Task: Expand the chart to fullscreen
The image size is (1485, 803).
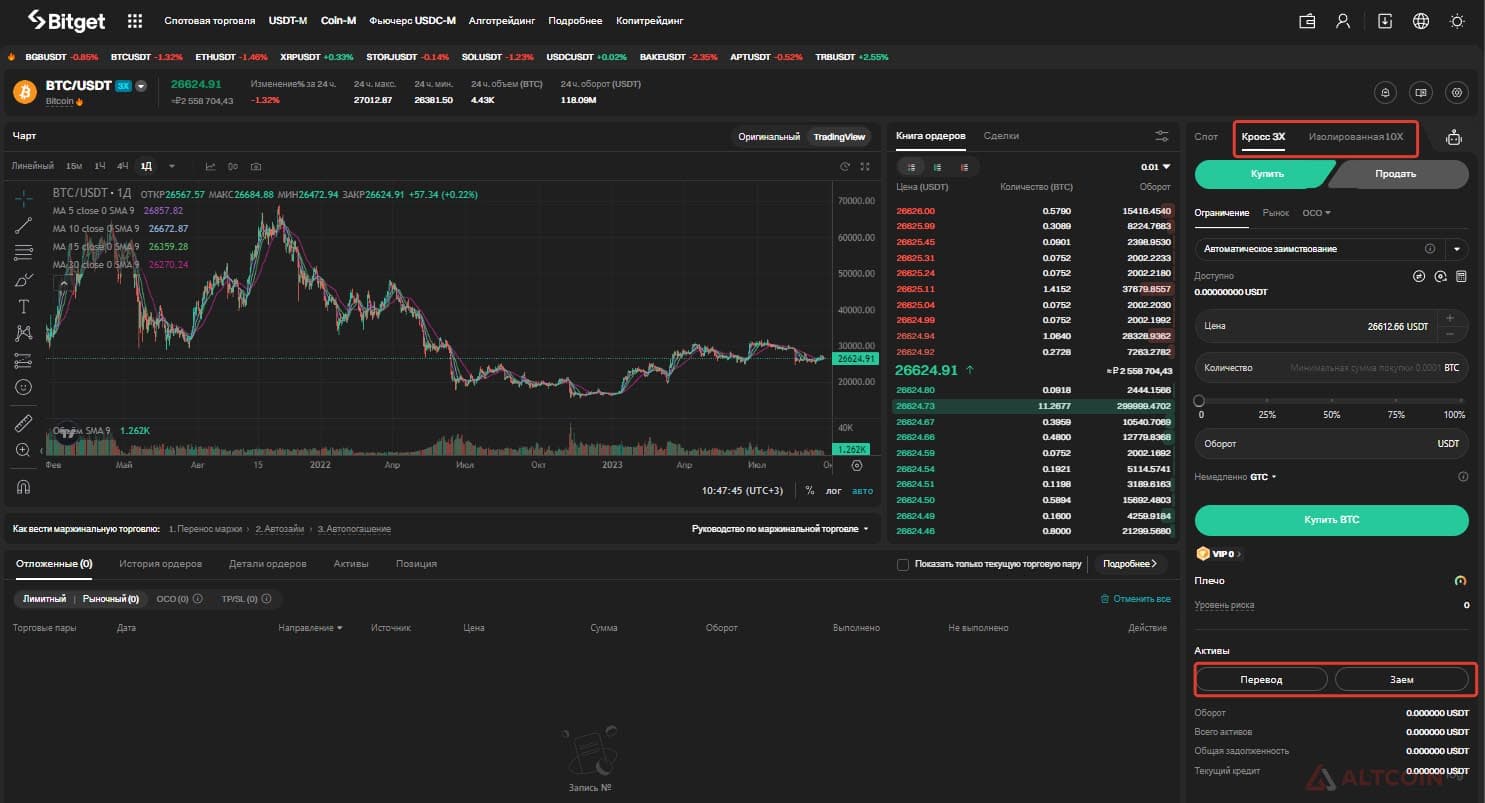Action: [x=865, y=166]
